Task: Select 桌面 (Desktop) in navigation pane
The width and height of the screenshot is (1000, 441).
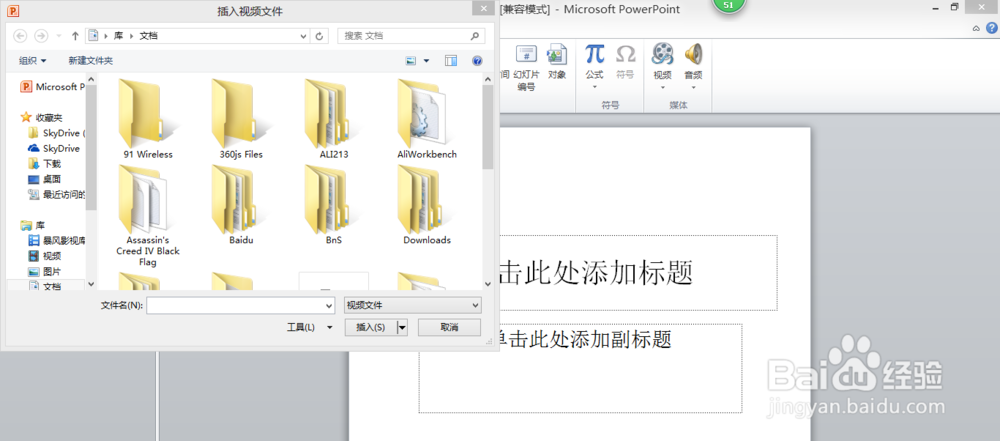Action: point(45,179)
